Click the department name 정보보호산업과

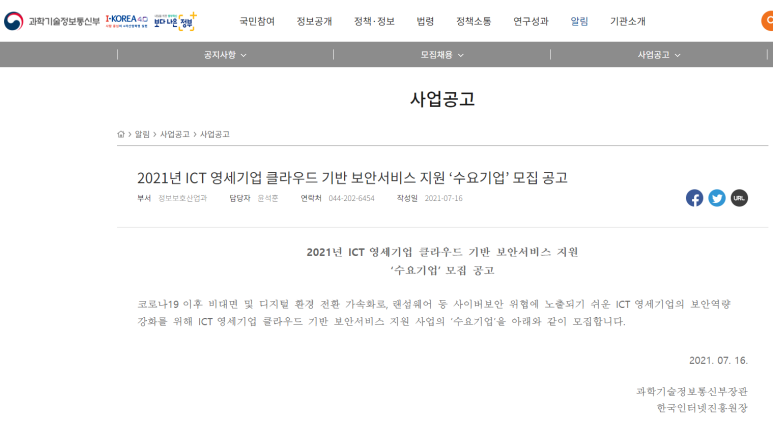point(182,198)
